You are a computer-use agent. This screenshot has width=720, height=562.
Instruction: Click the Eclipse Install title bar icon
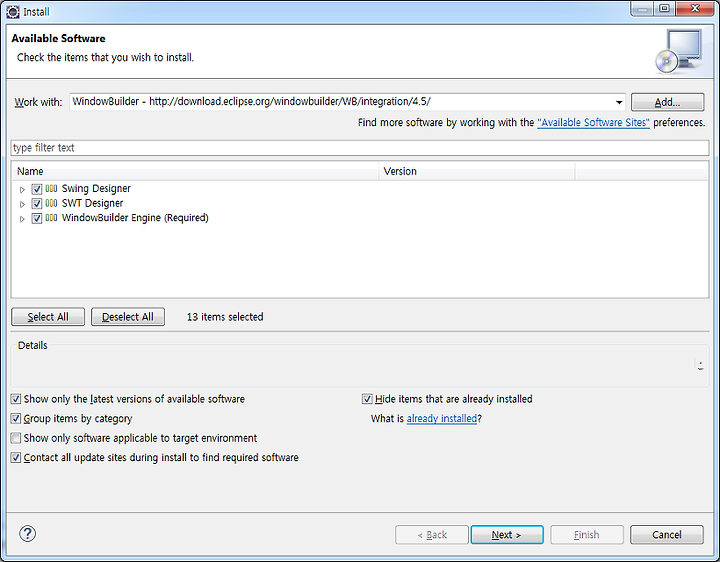click(x=13, y=12)
